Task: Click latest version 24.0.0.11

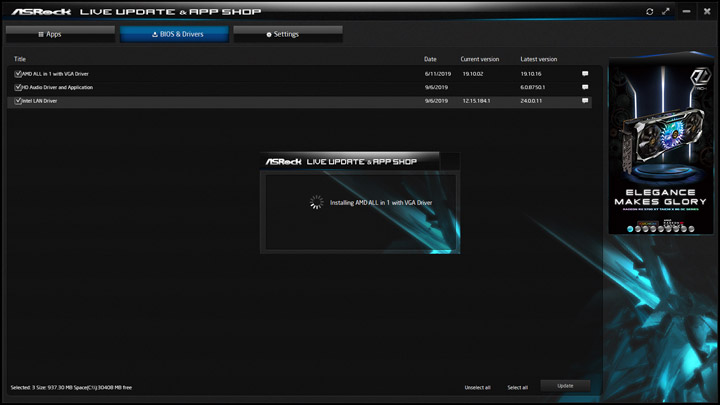Action: pos(531,101)
